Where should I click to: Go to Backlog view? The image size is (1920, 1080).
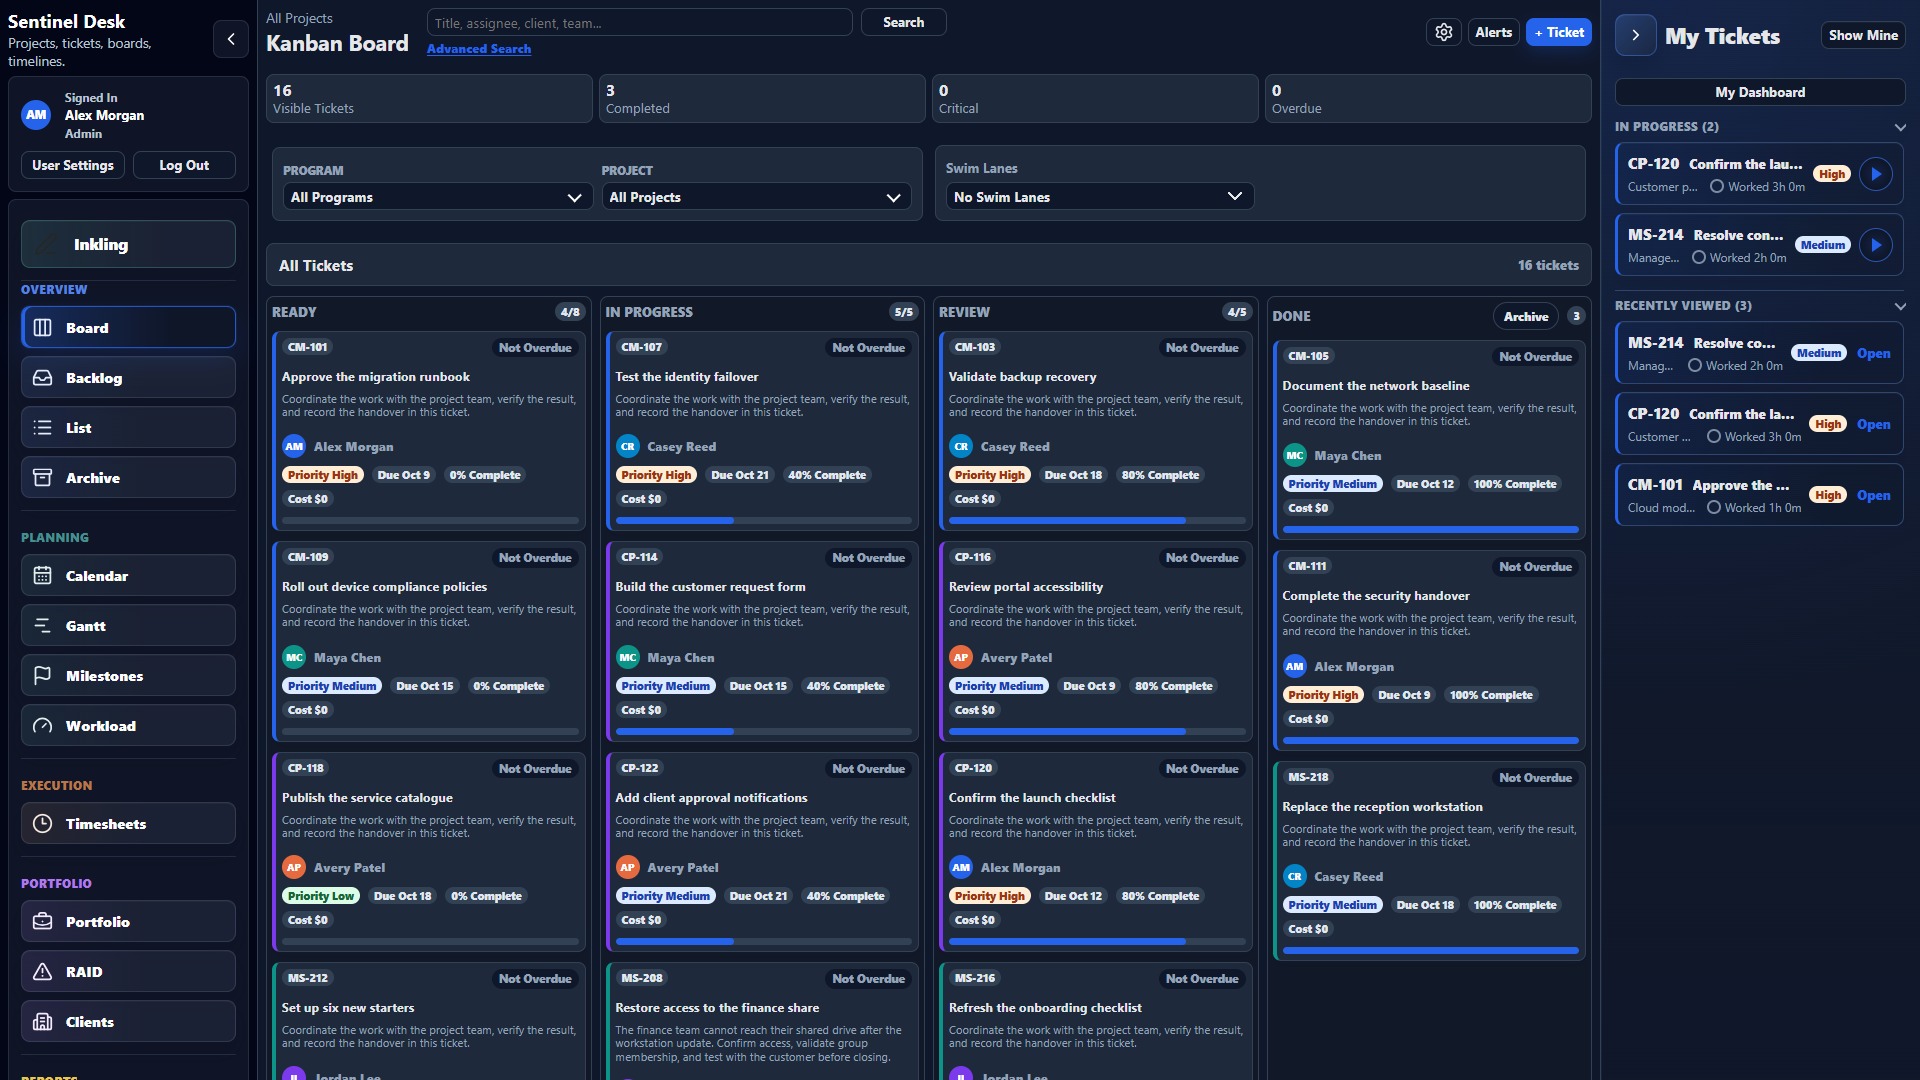click(x=128, y=378)
